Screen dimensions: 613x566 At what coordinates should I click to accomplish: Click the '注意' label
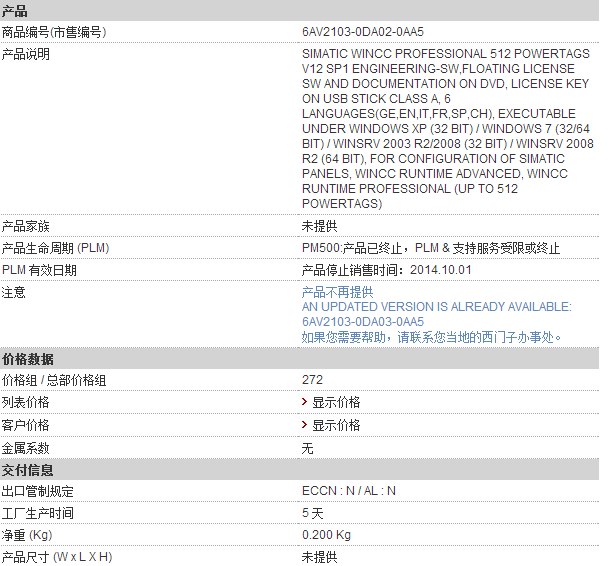(x=14, y=292)
